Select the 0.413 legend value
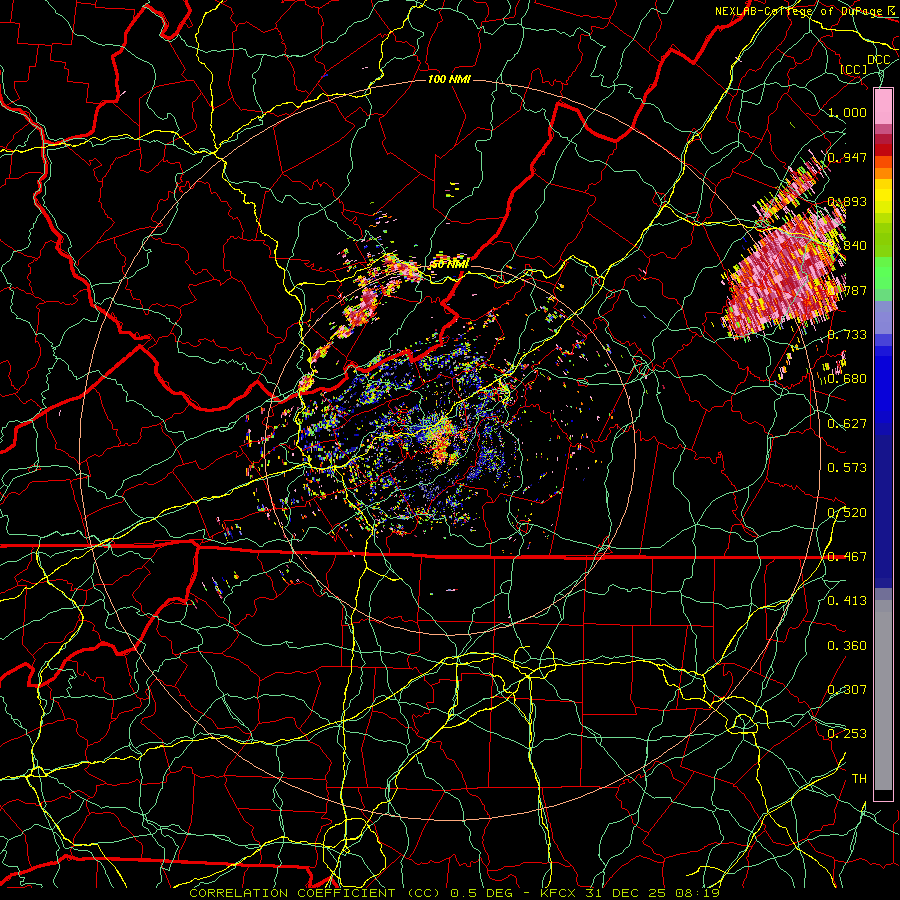The image size is (900, 900). (x=847, y=601)
